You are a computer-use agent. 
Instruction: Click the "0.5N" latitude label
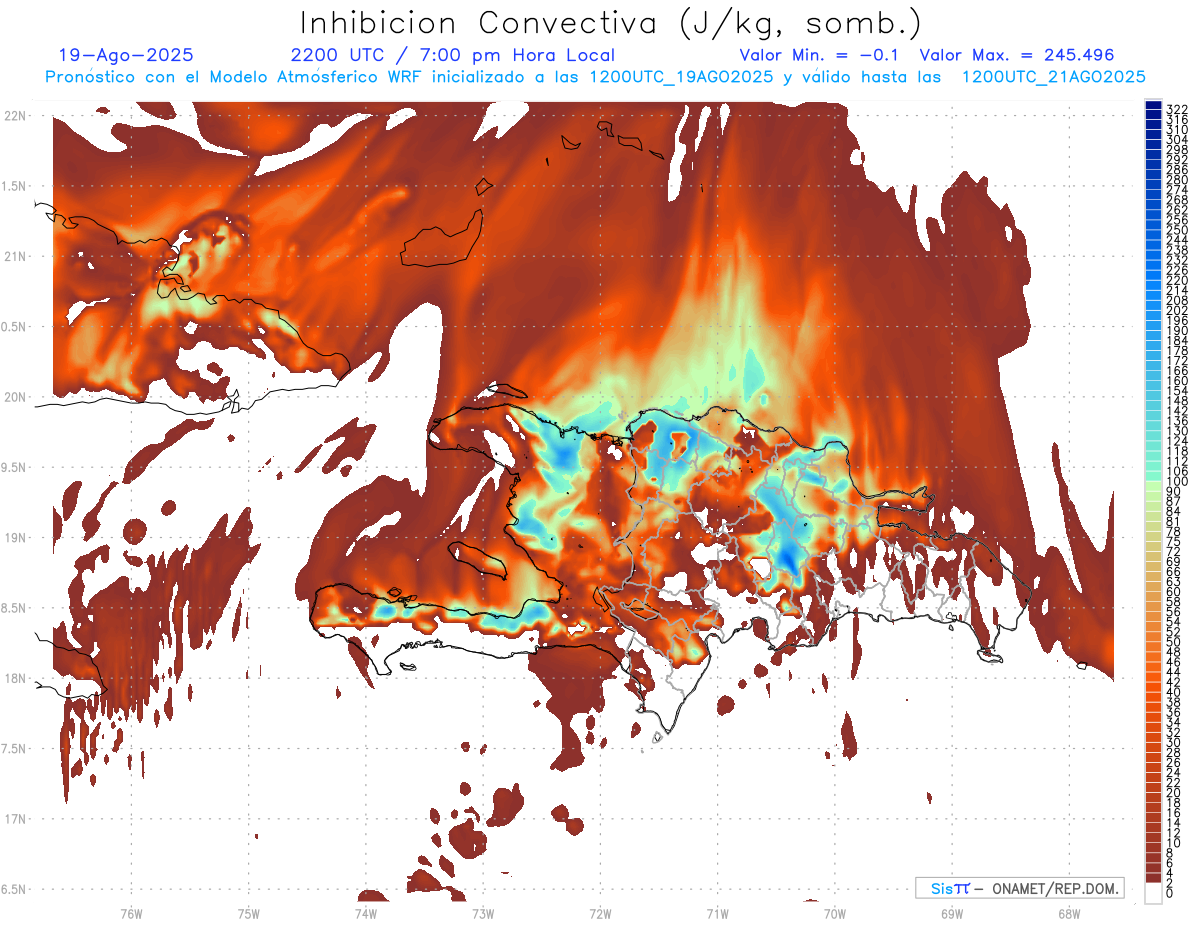pyautogui.click(x=15, y=327)
